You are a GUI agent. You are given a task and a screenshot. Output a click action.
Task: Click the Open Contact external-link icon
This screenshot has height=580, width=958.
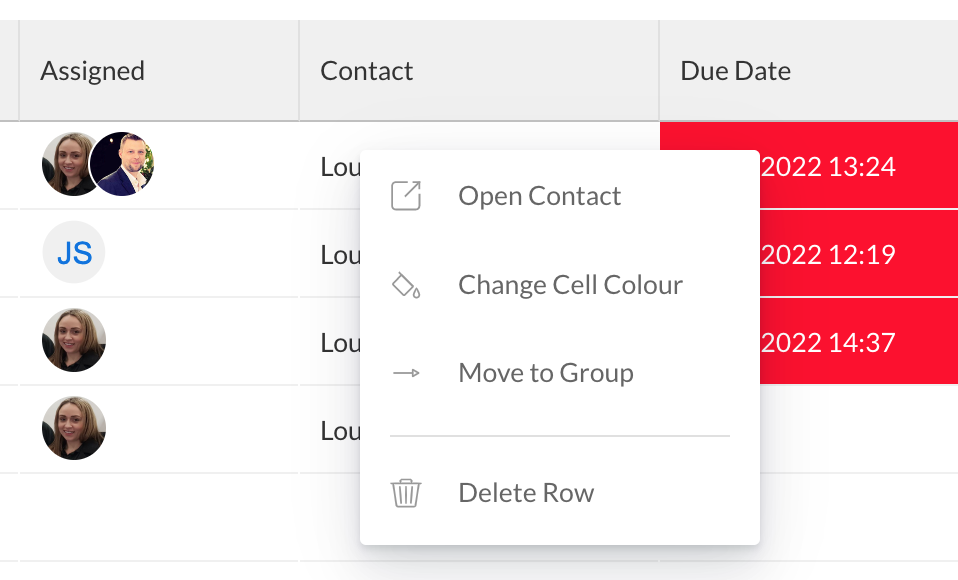click(x=405, y=196)
